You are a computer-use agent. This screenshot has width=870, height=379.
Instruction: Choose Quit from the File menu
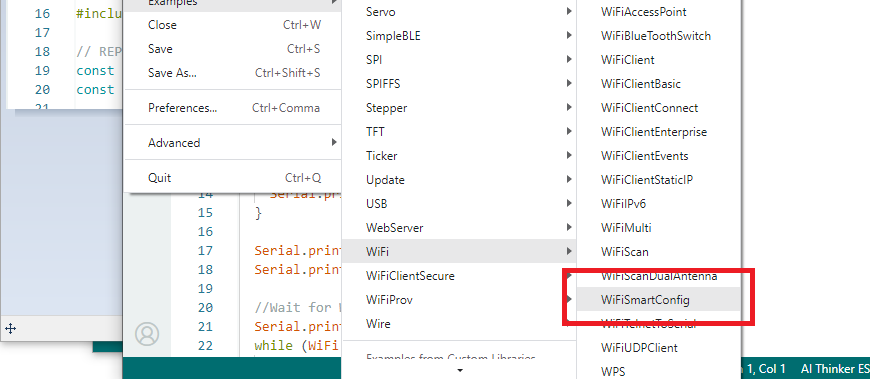click(x=232, y=178)
